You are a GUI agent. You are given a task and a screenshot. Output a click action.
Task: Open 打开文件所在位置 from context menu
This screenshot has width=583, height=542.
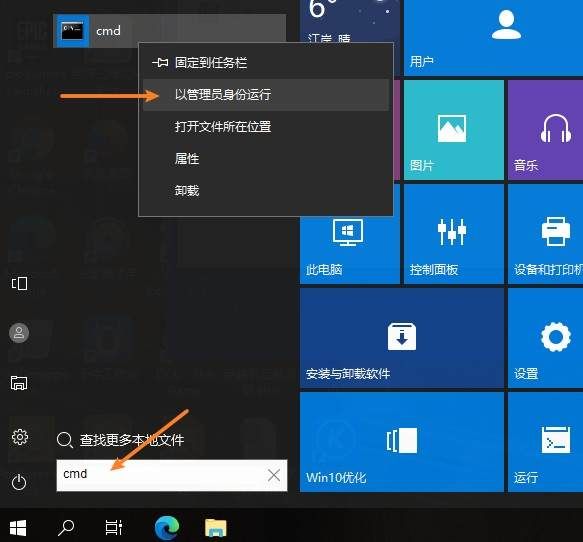click(266, 127)
